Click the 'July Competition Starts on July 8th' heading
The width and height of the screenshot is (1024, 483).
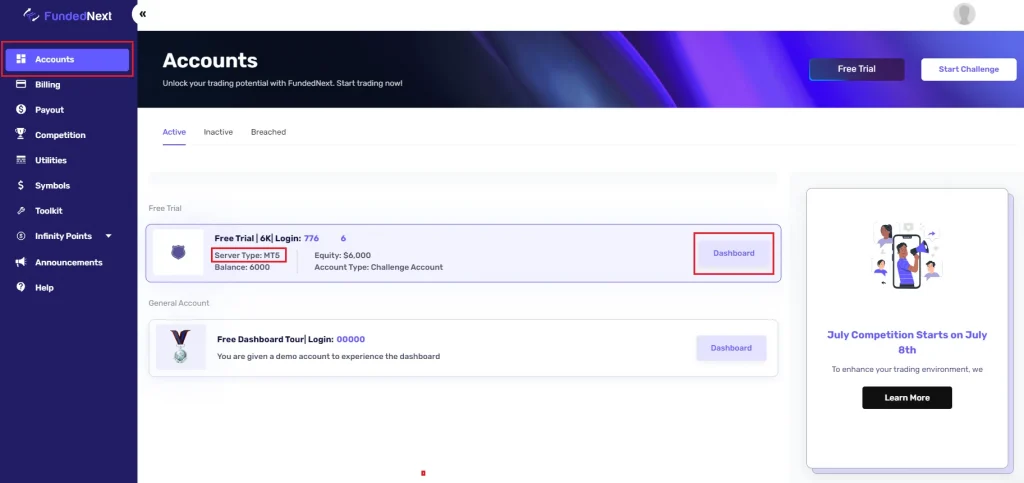[x=907, y=342]
